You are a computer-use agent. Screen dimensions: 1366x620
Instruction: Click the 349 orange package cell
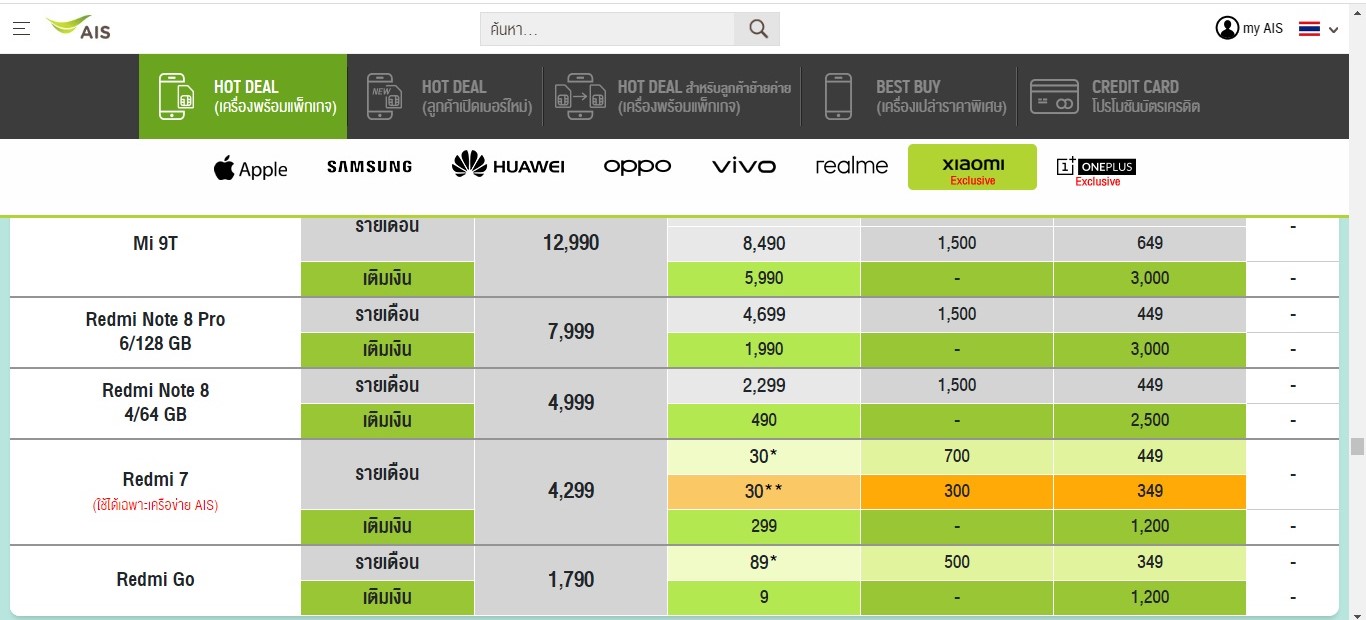coord(1150,491)
